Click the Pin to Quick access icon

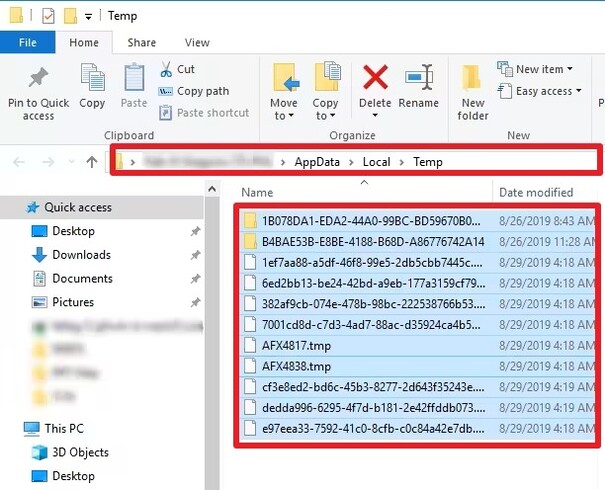(x=38, y=77)
